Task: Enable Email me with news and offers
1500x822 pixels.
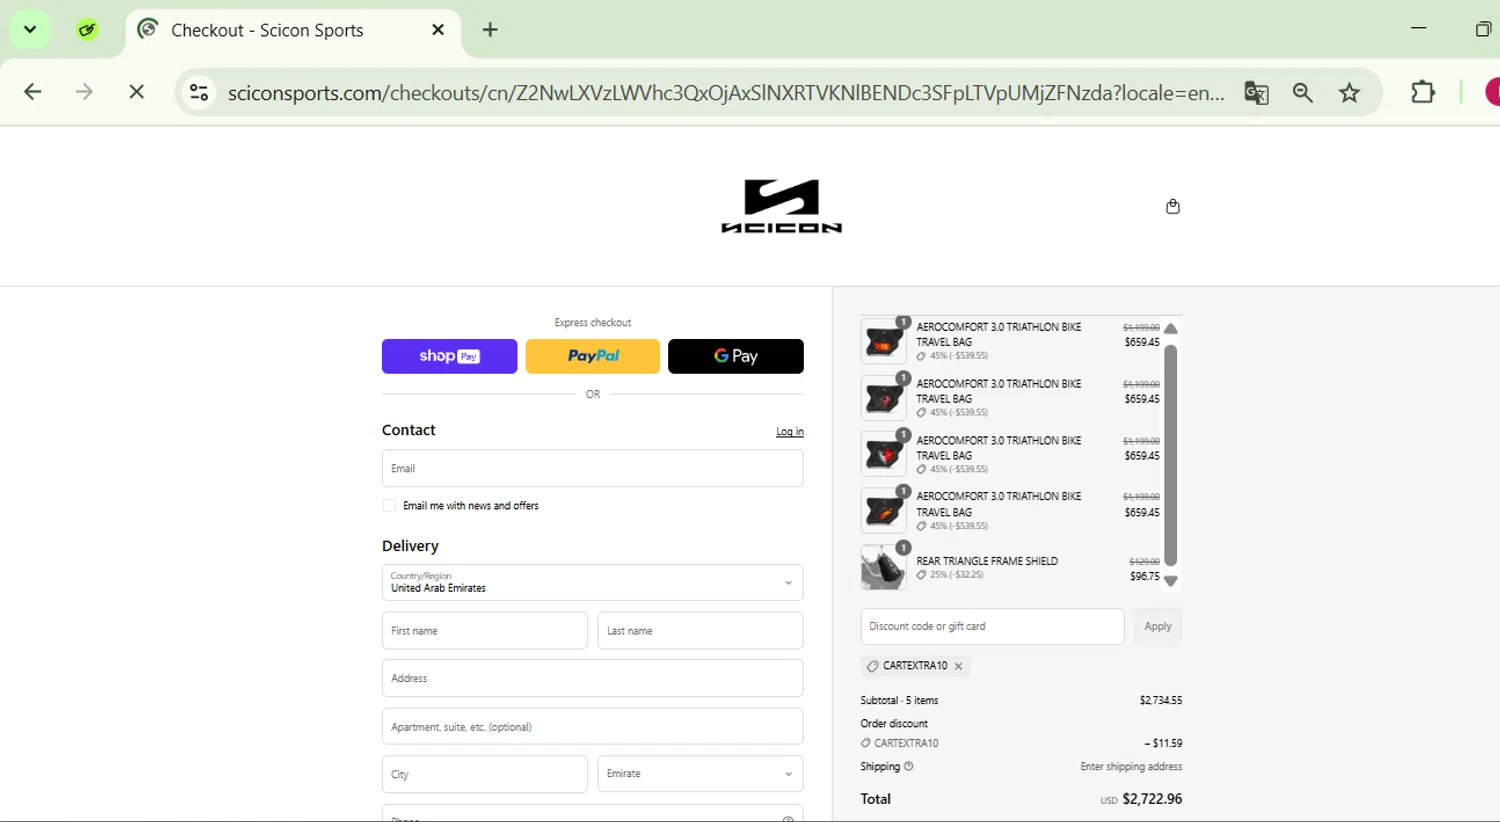Action: pos(389,506)
